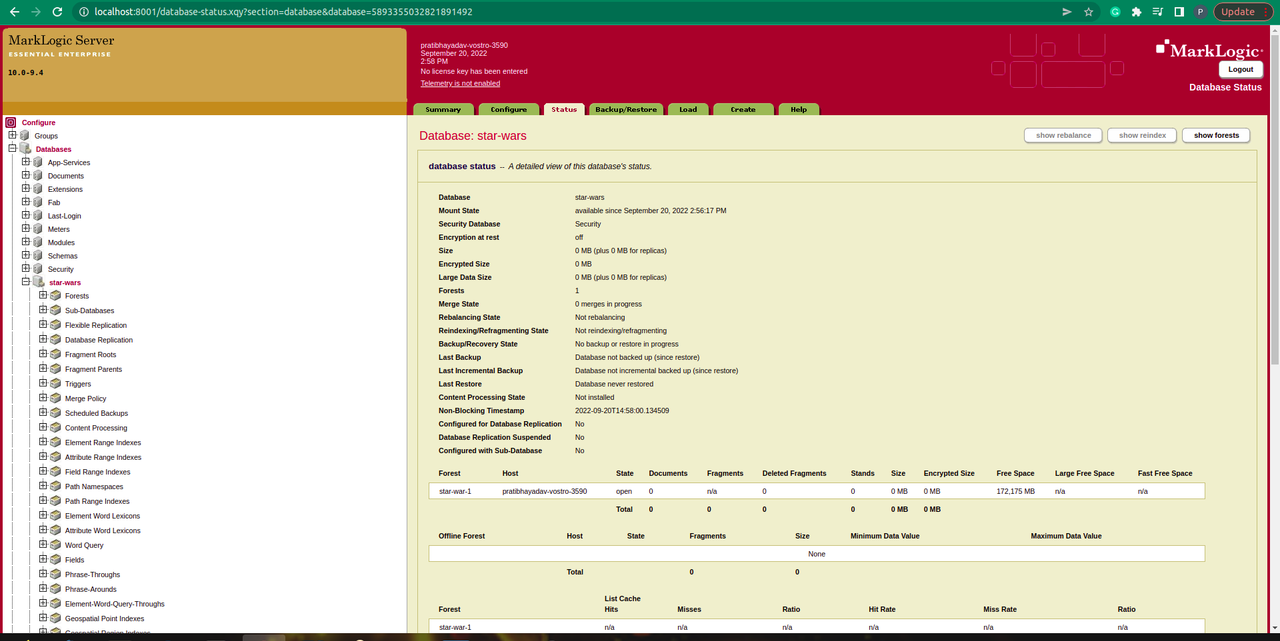Click the MarkLogic logo in header
This screenshot has width=1280, height=641.
(1209, 49)
